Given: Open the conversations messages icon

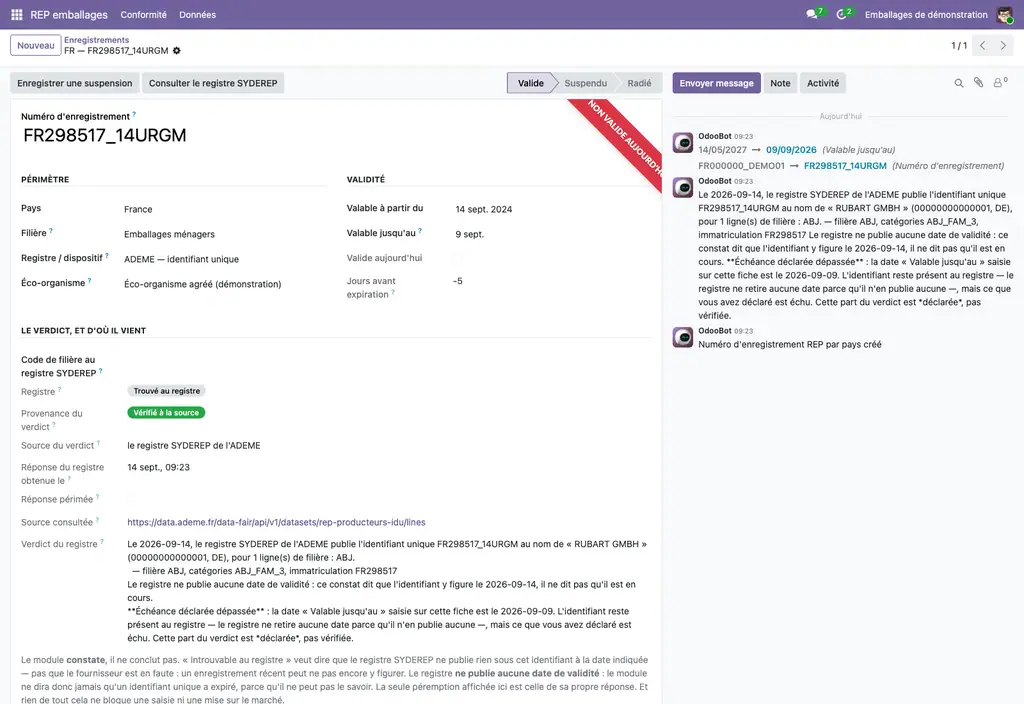Looking at the screenshot, I should point(812,14).
